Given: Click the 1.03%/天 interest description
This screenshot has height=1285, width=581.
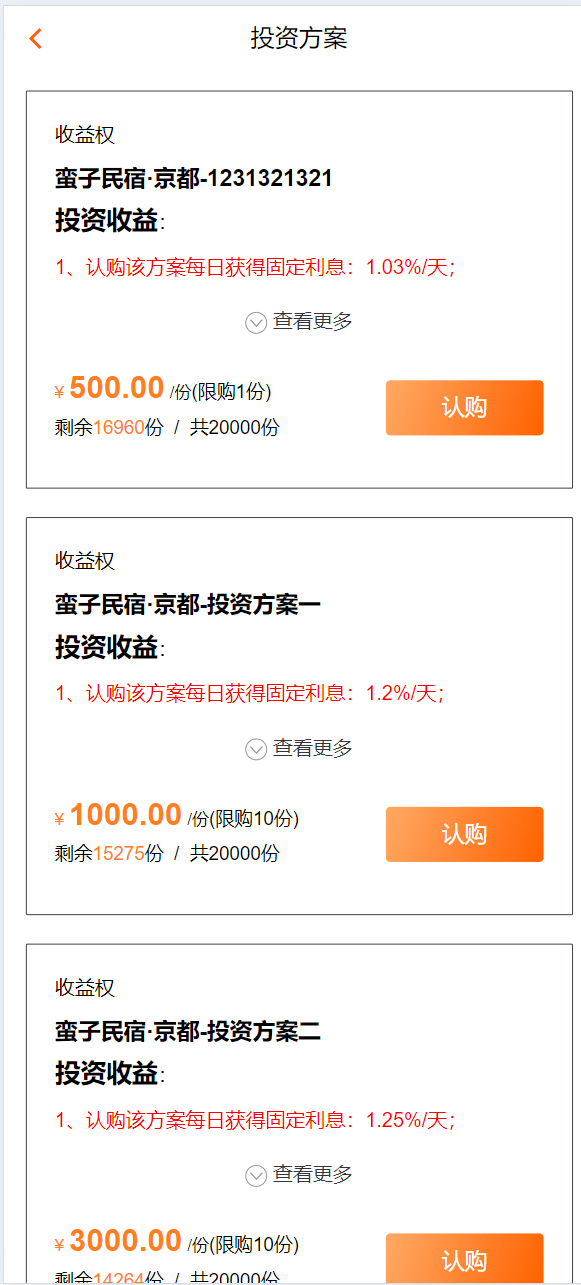Looking at the screenshot, I should tap(255, 267).
